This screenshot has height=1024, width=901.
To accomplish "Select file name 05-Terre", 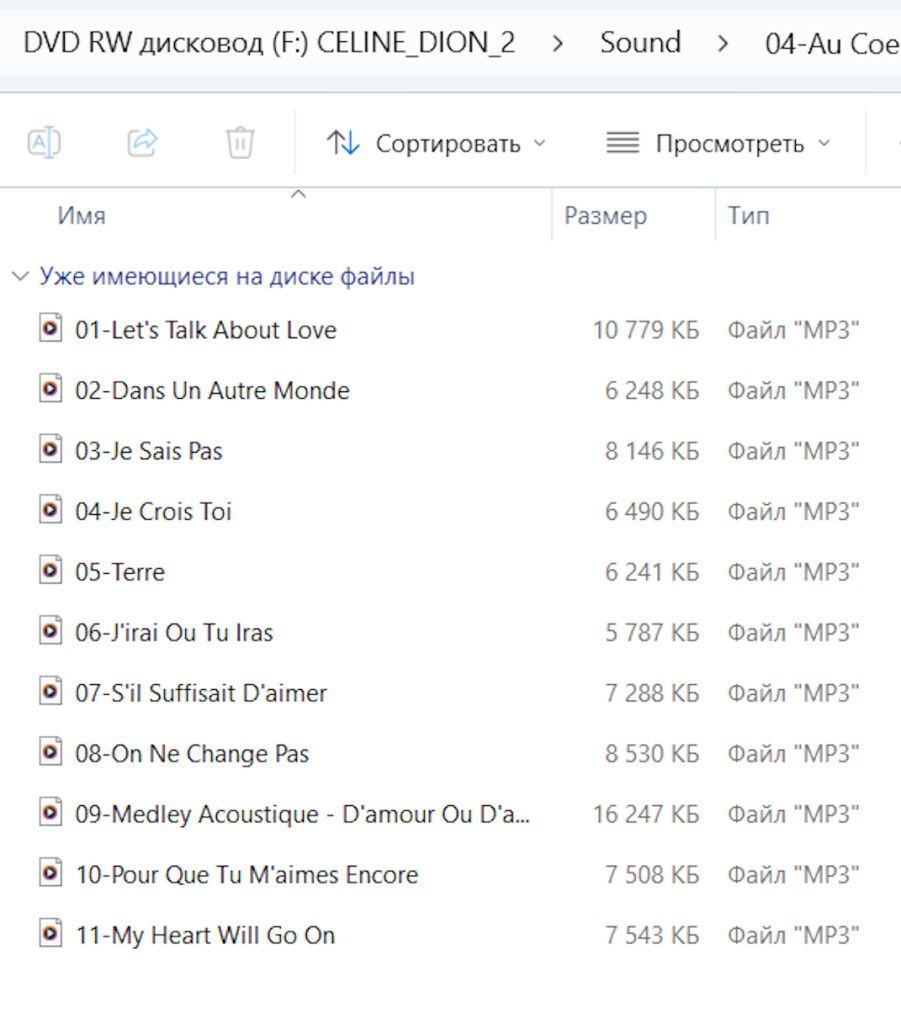I will pyautogui.click(x=120, y=572).
